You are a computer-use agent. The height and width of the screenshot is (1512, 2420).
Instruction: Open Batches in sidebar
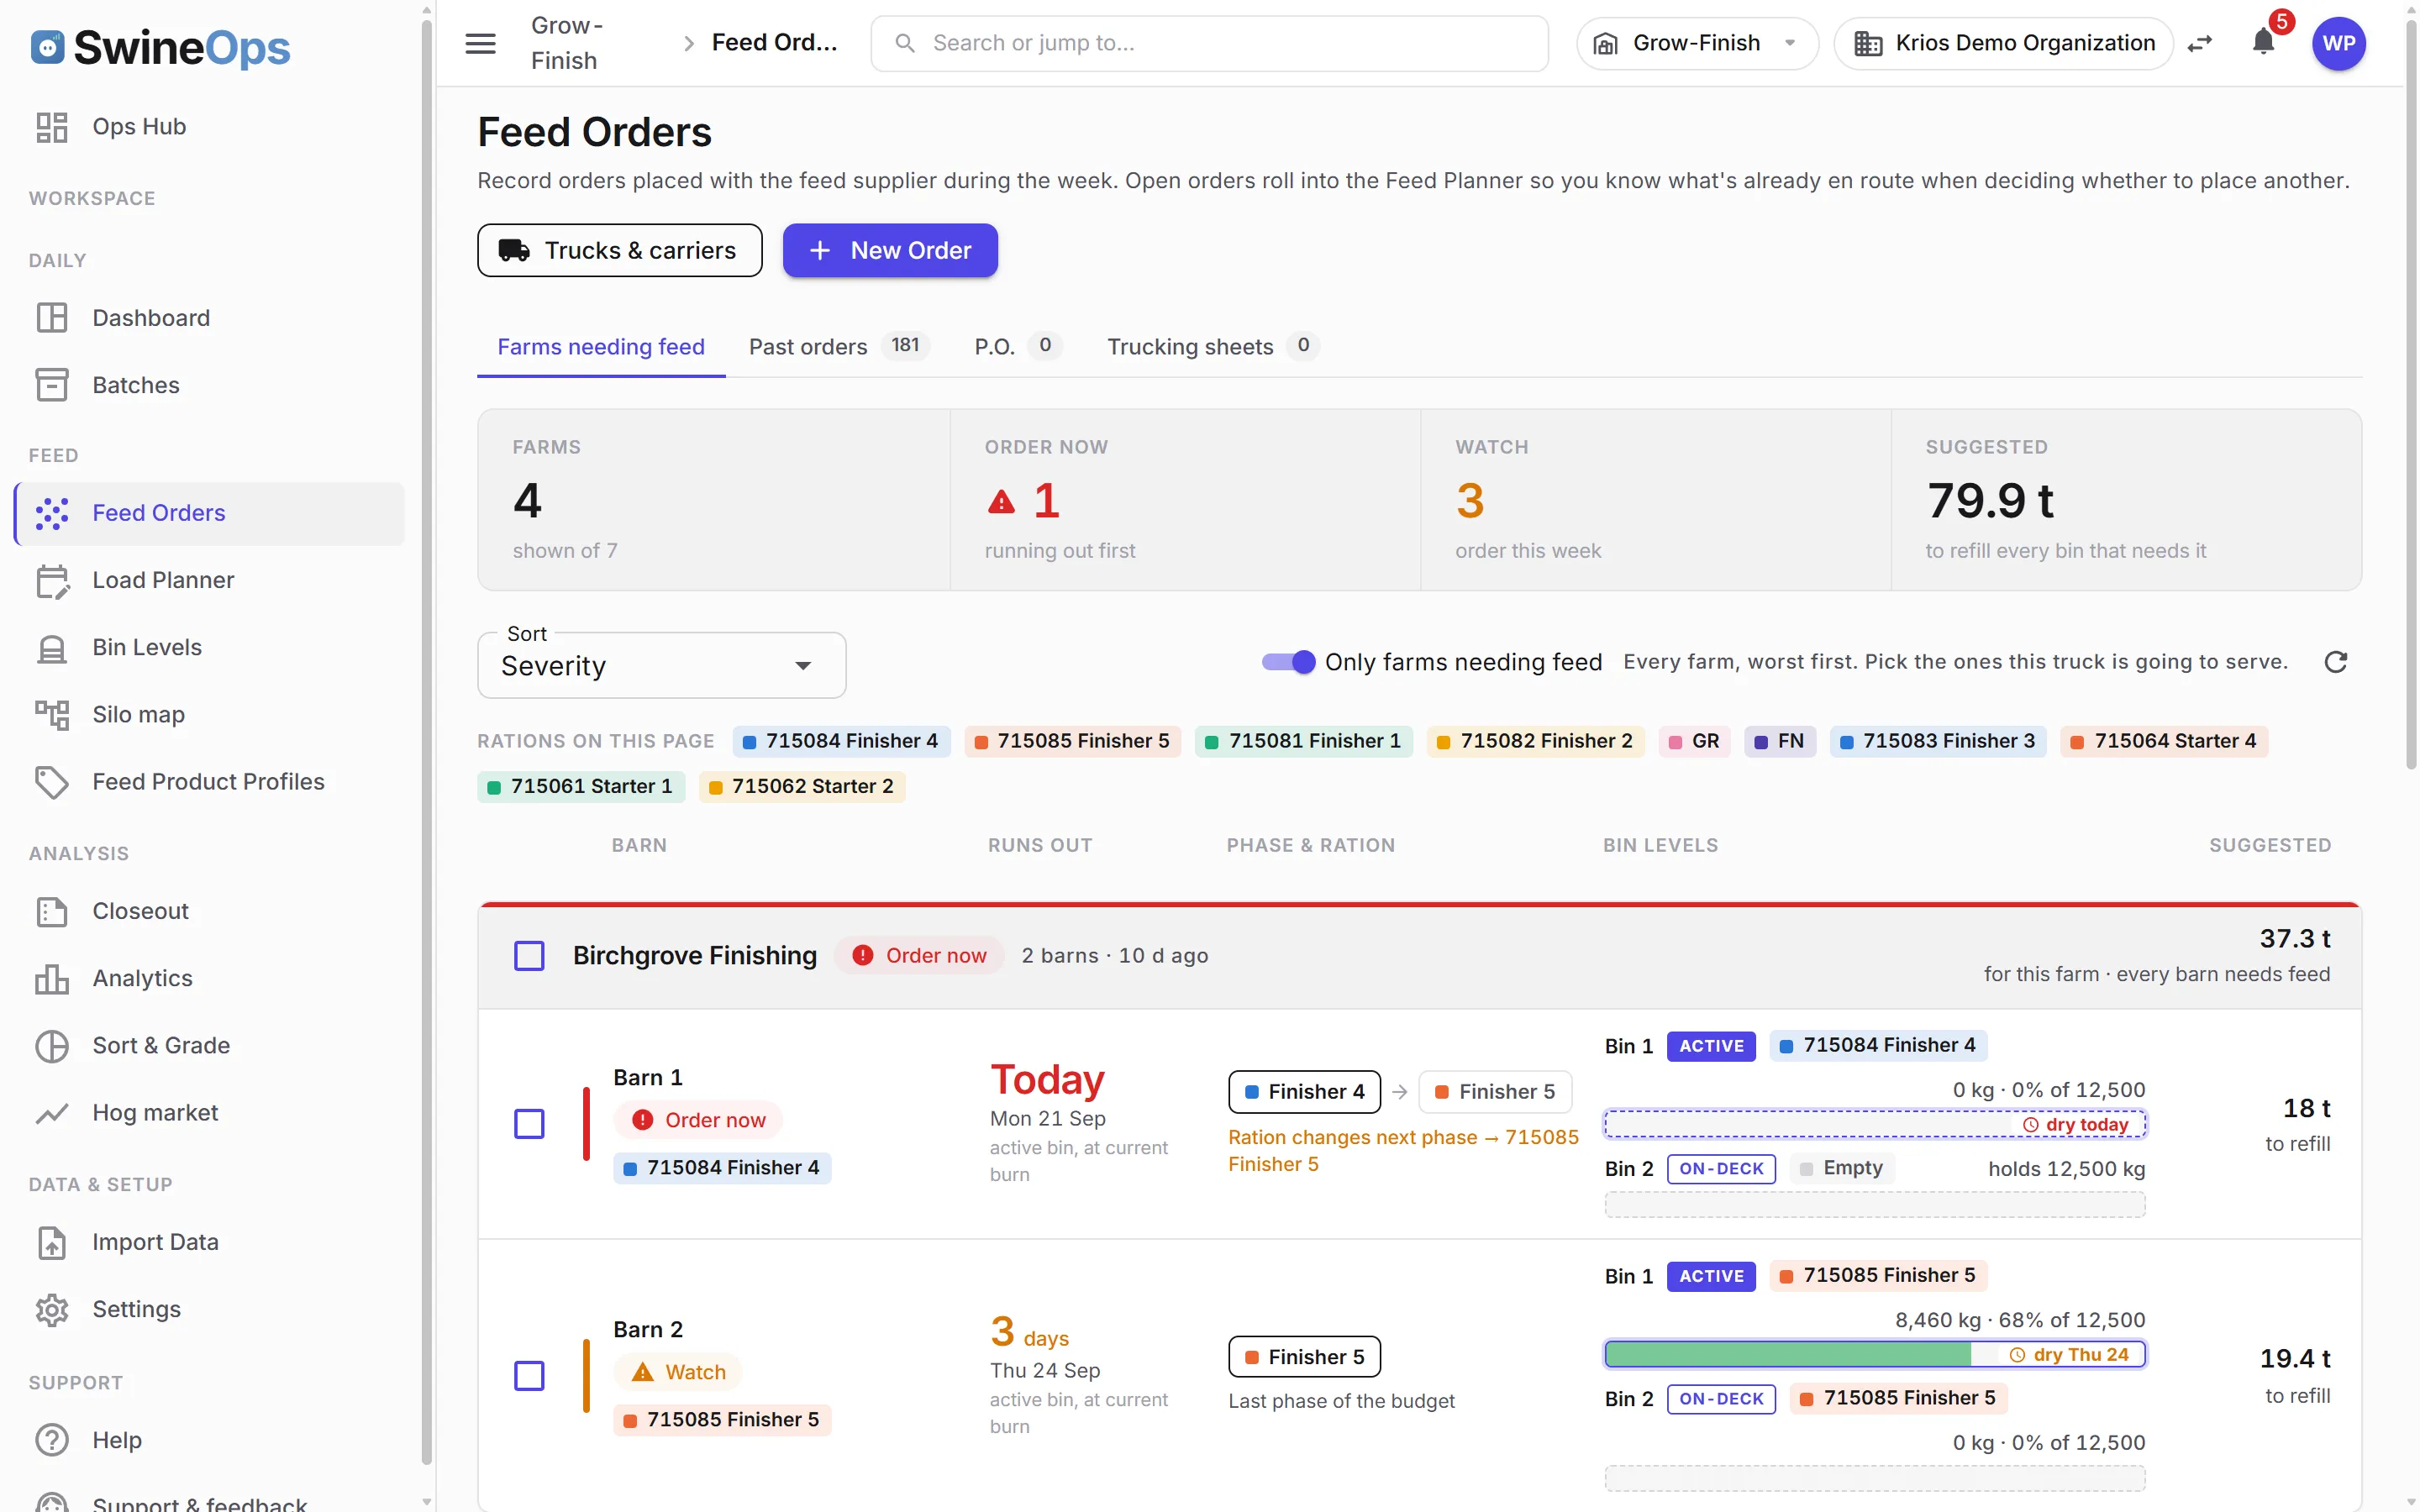pyautogui.click(x=210, y=385)
